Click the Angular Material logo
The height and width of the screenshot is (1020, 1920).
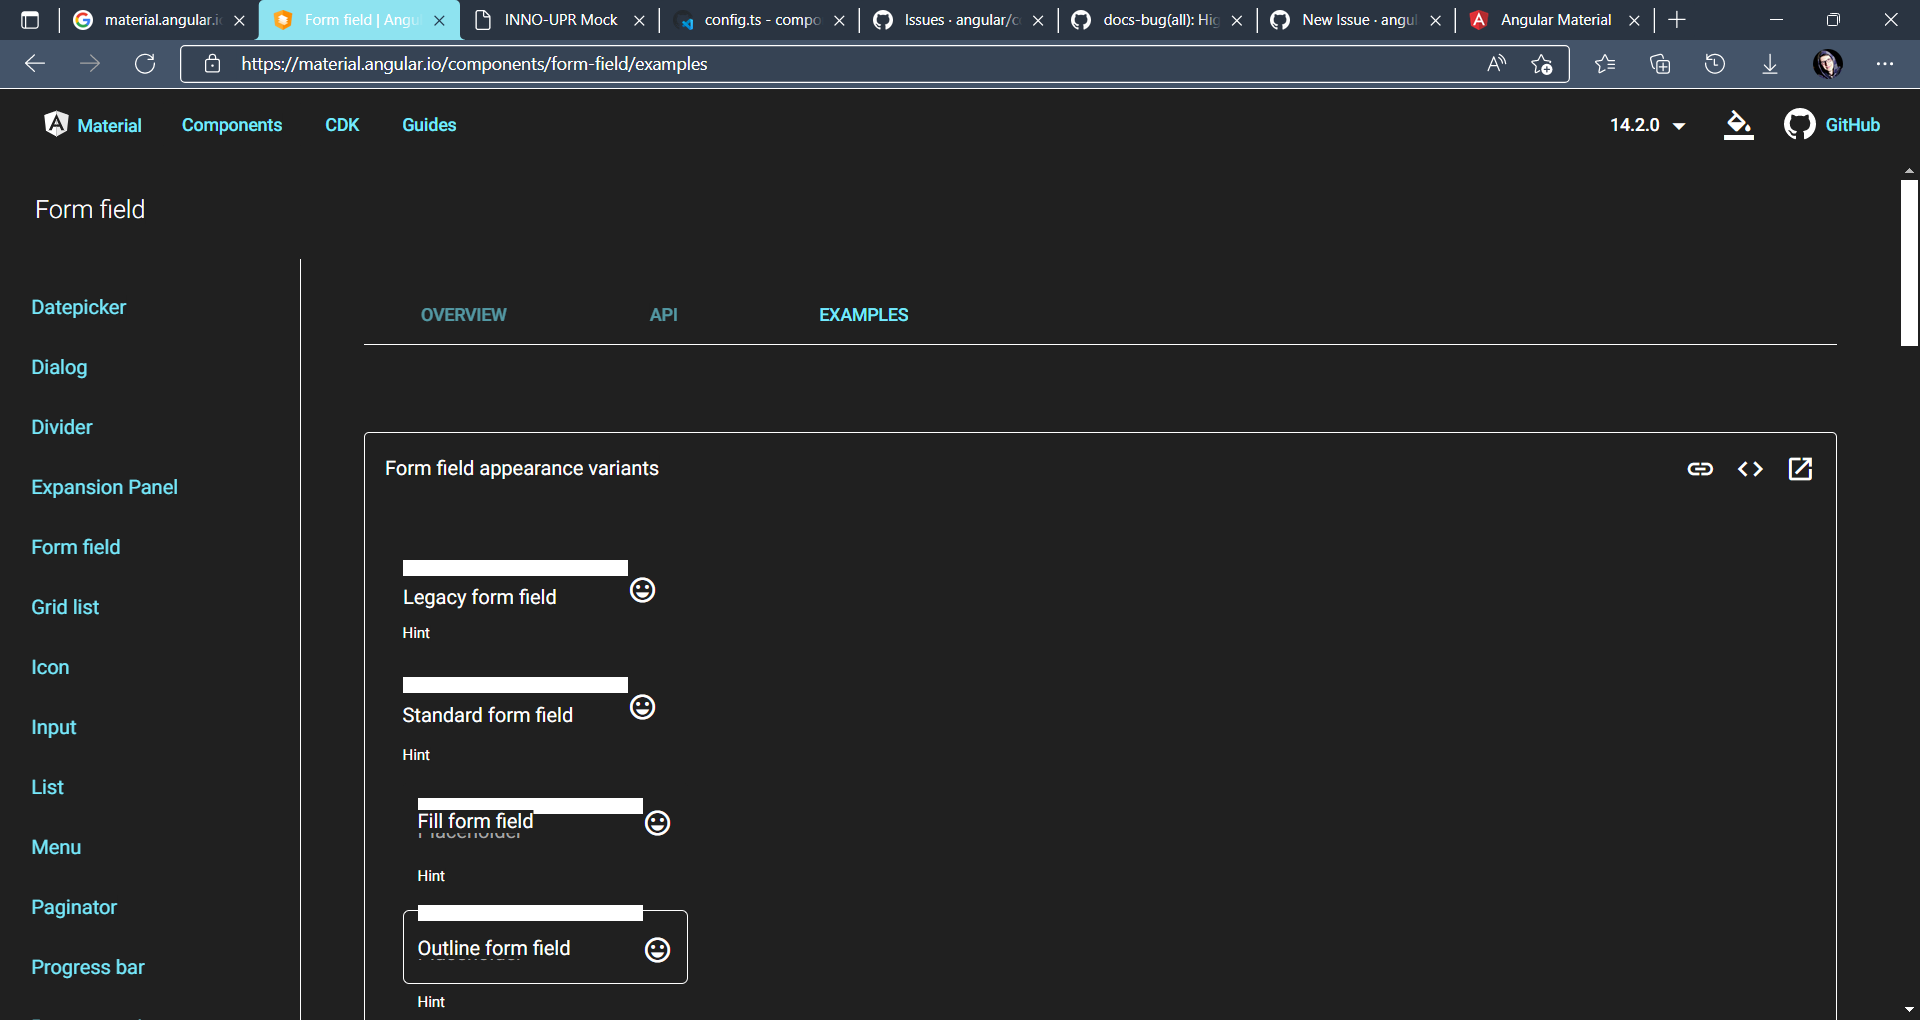pyautogui.click(x=56, y=124)
